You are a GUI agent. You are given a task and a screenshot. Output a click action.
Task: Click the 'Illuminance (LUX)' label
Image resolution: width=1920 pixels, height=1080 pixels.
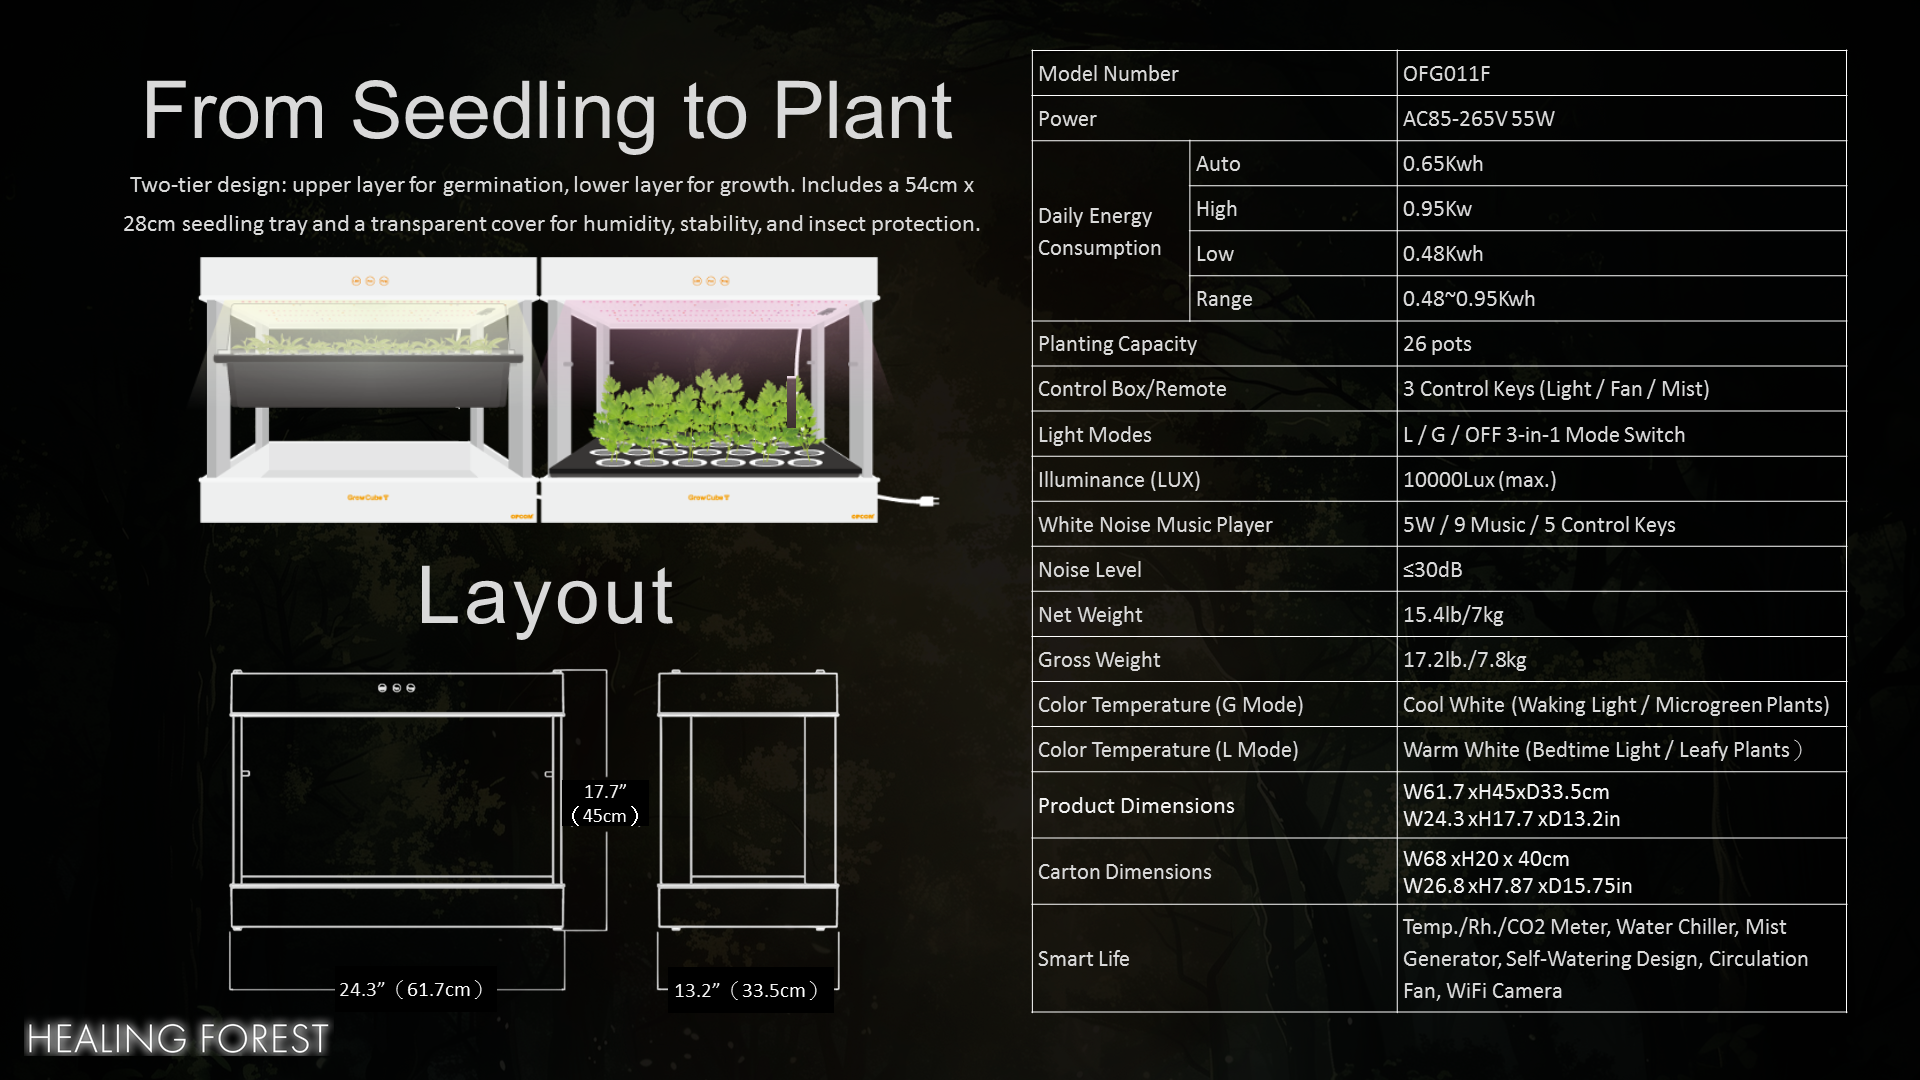tap(1119, 479)
